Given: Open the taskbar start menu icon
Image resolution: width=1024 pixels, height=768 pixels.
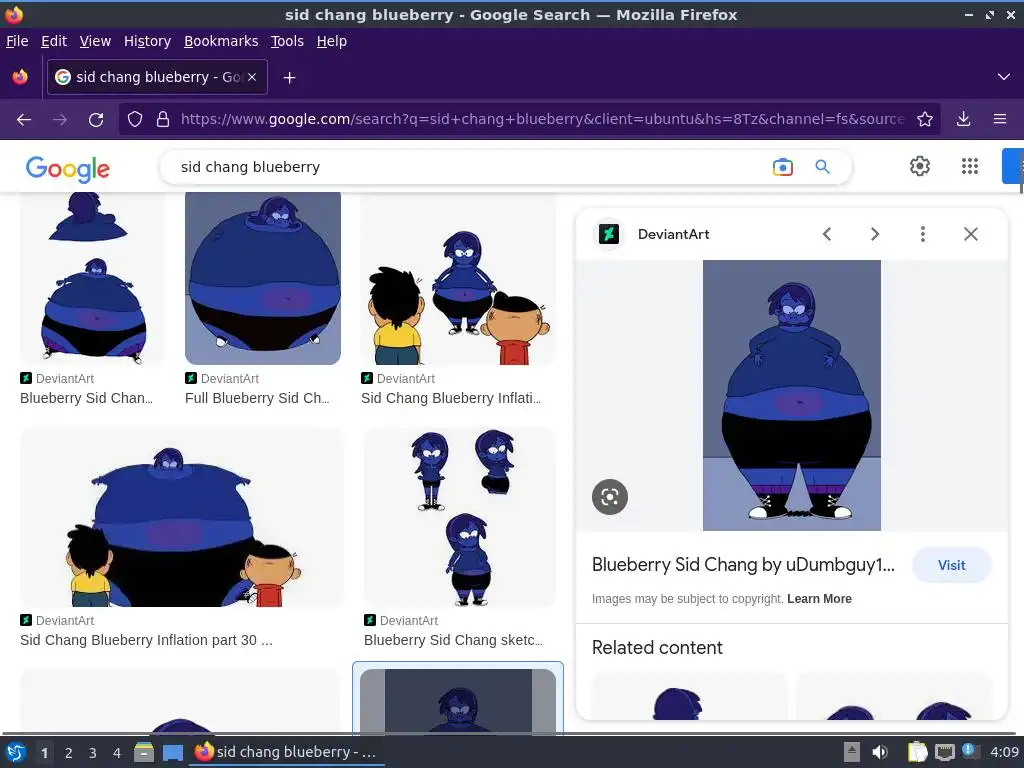Looking at the screenshot, I should 16,752.
